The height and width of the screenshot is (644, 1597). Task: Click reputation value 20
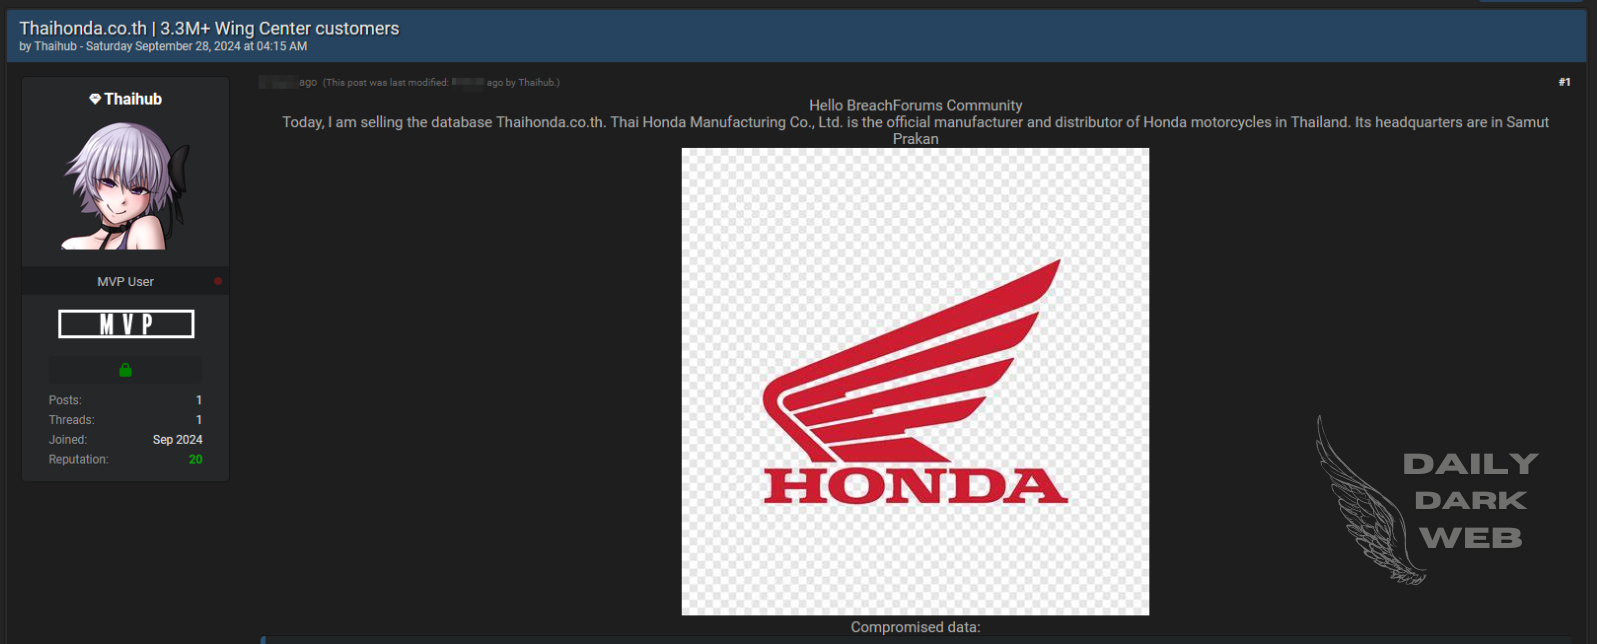pos(196,460)
